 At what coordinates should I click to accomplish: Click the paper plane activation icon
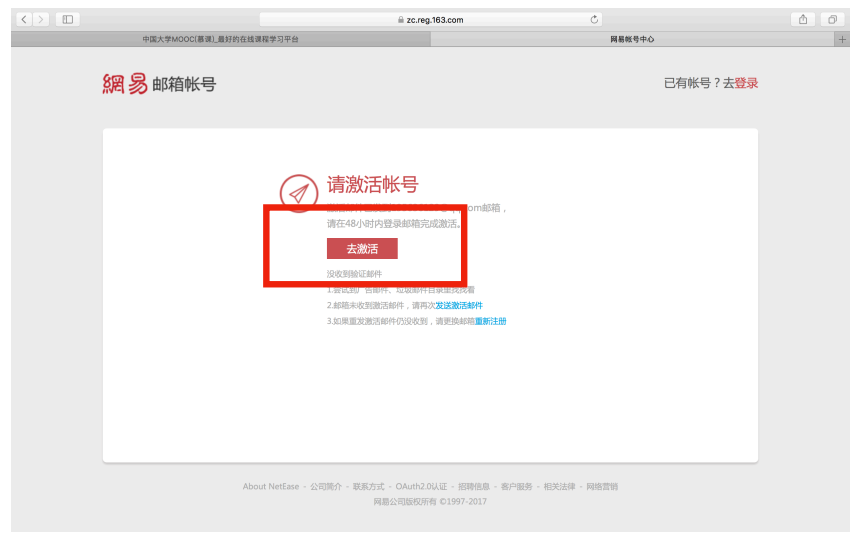(x=297, y=192)
